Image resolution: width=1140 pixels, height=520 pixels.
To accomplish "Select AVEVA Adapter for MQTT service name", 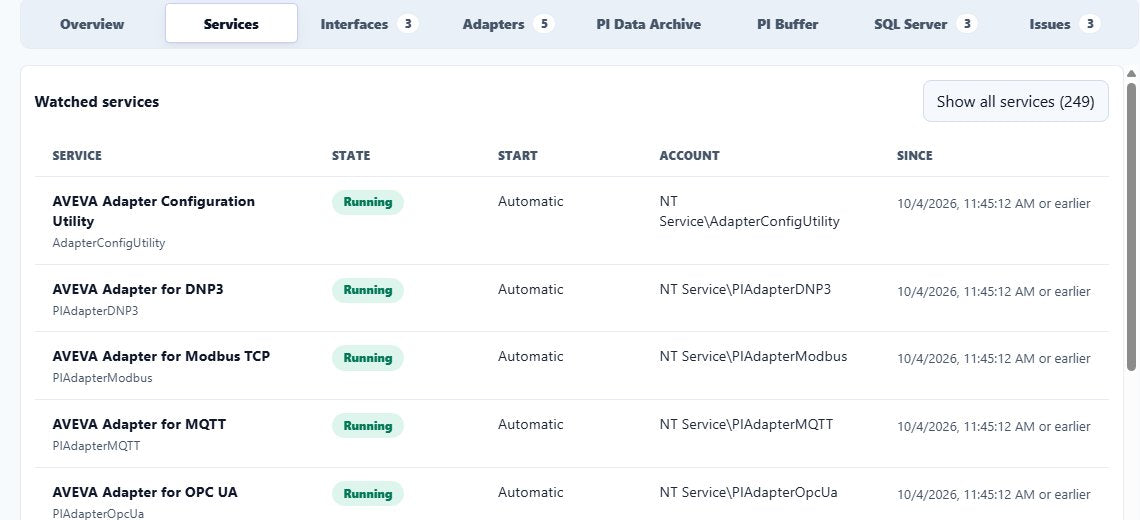I will (x=140, y=424).
